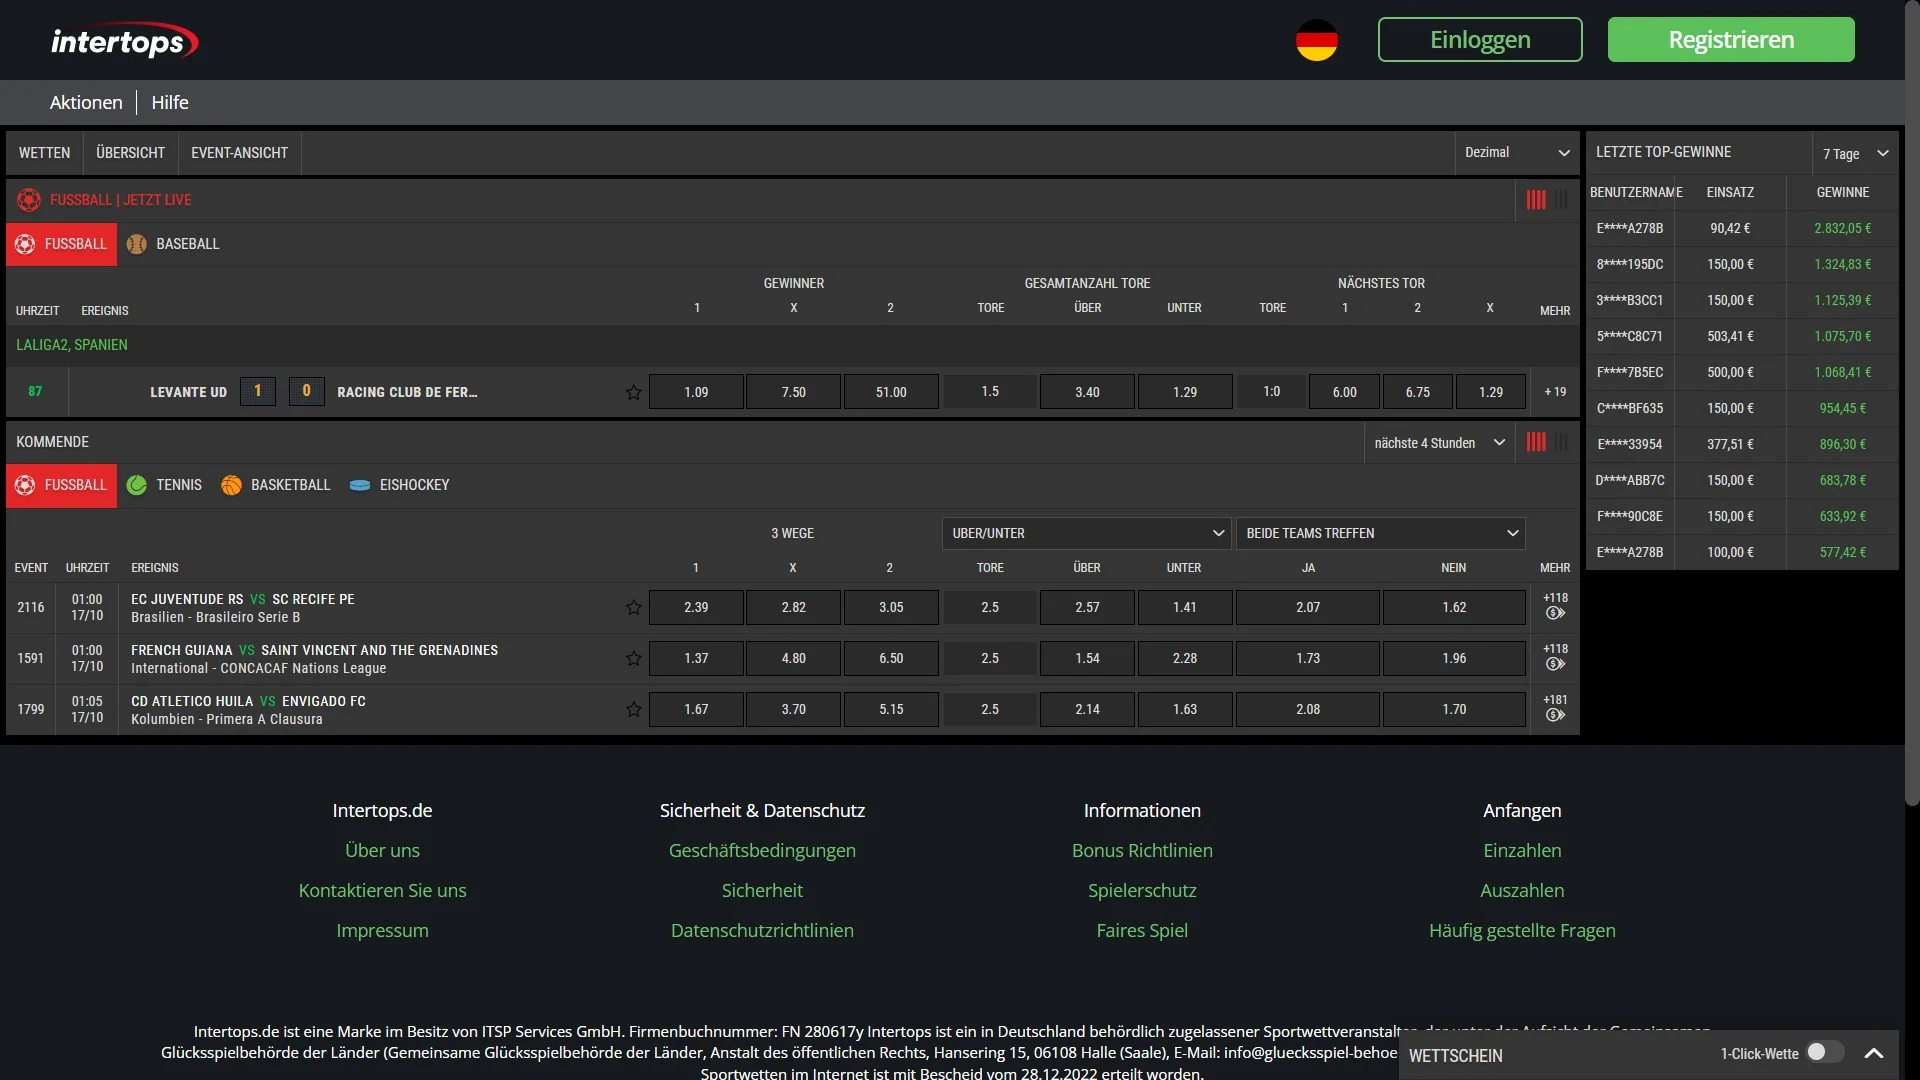Open the Übersicht tab

click(131, 153)
